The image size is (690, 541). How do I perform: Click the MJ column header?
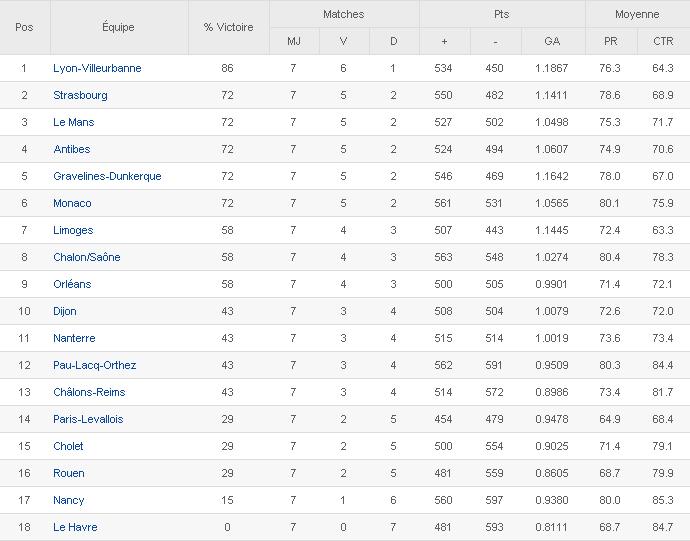click(x=294, y=41)
